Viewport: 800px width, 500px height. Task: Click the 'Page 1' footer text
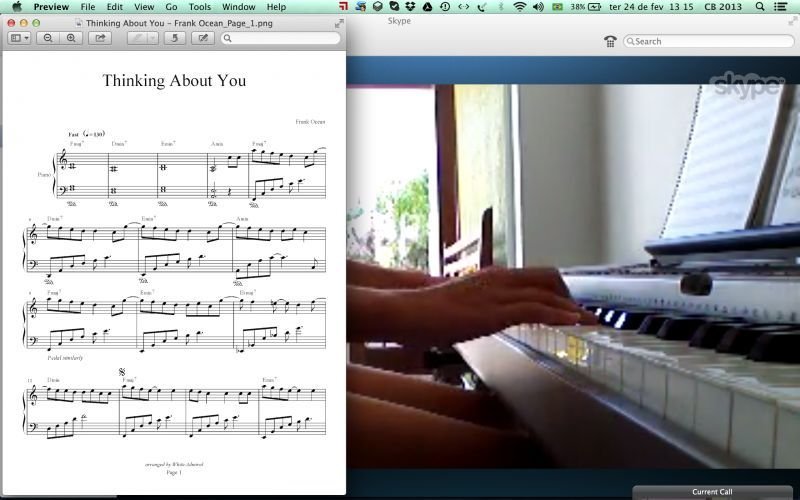pyautogui.click(x=174, y=472)
